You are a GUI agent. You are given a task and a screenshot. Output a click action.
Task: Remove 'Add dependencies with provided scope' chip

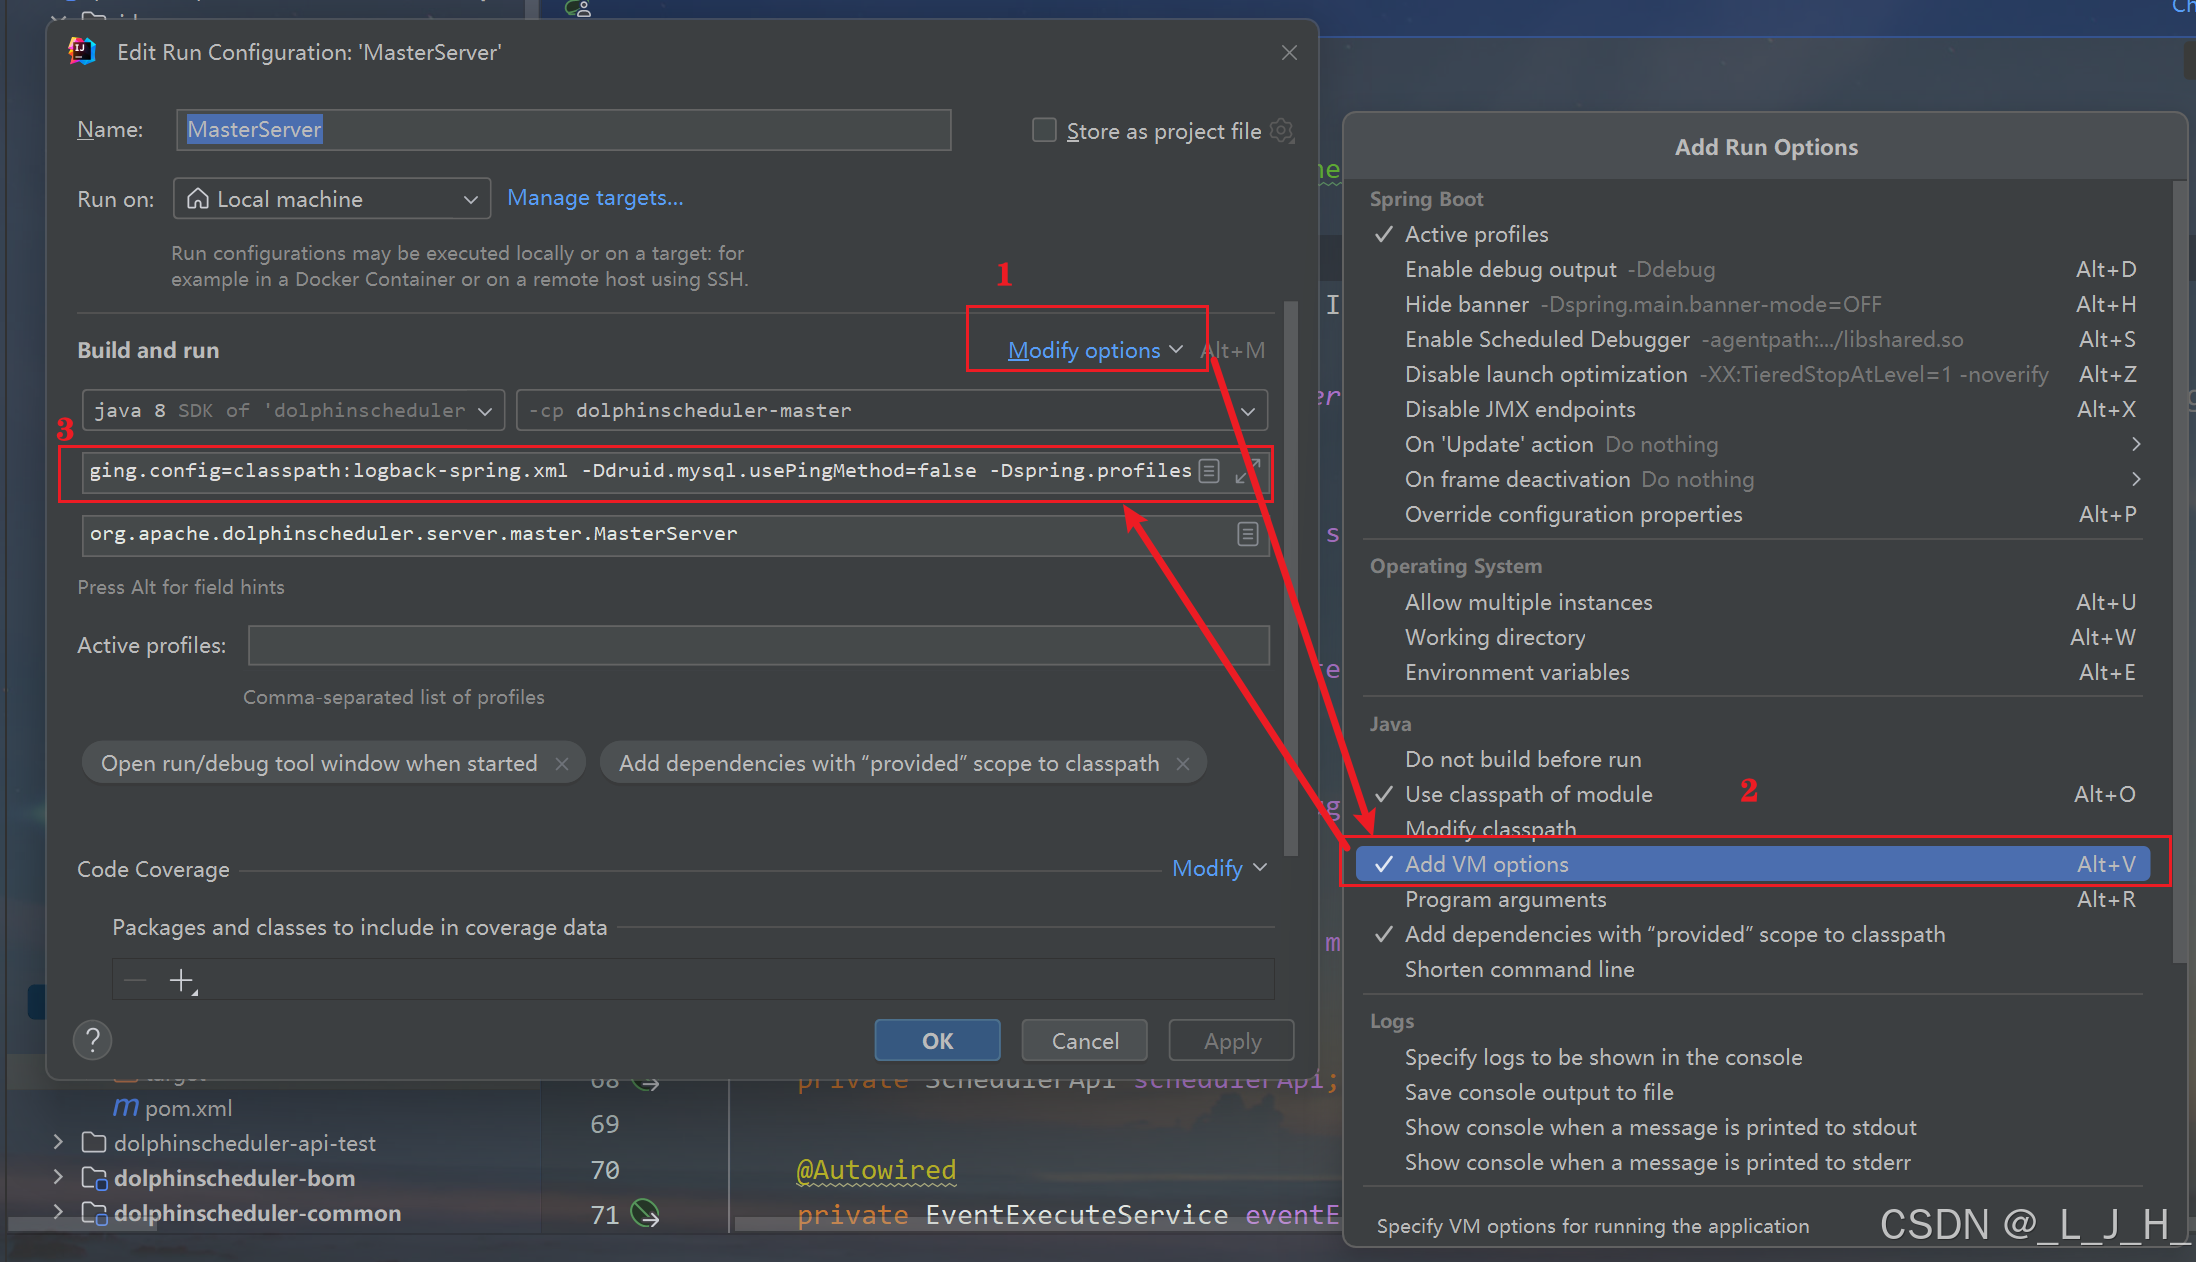1183,764
